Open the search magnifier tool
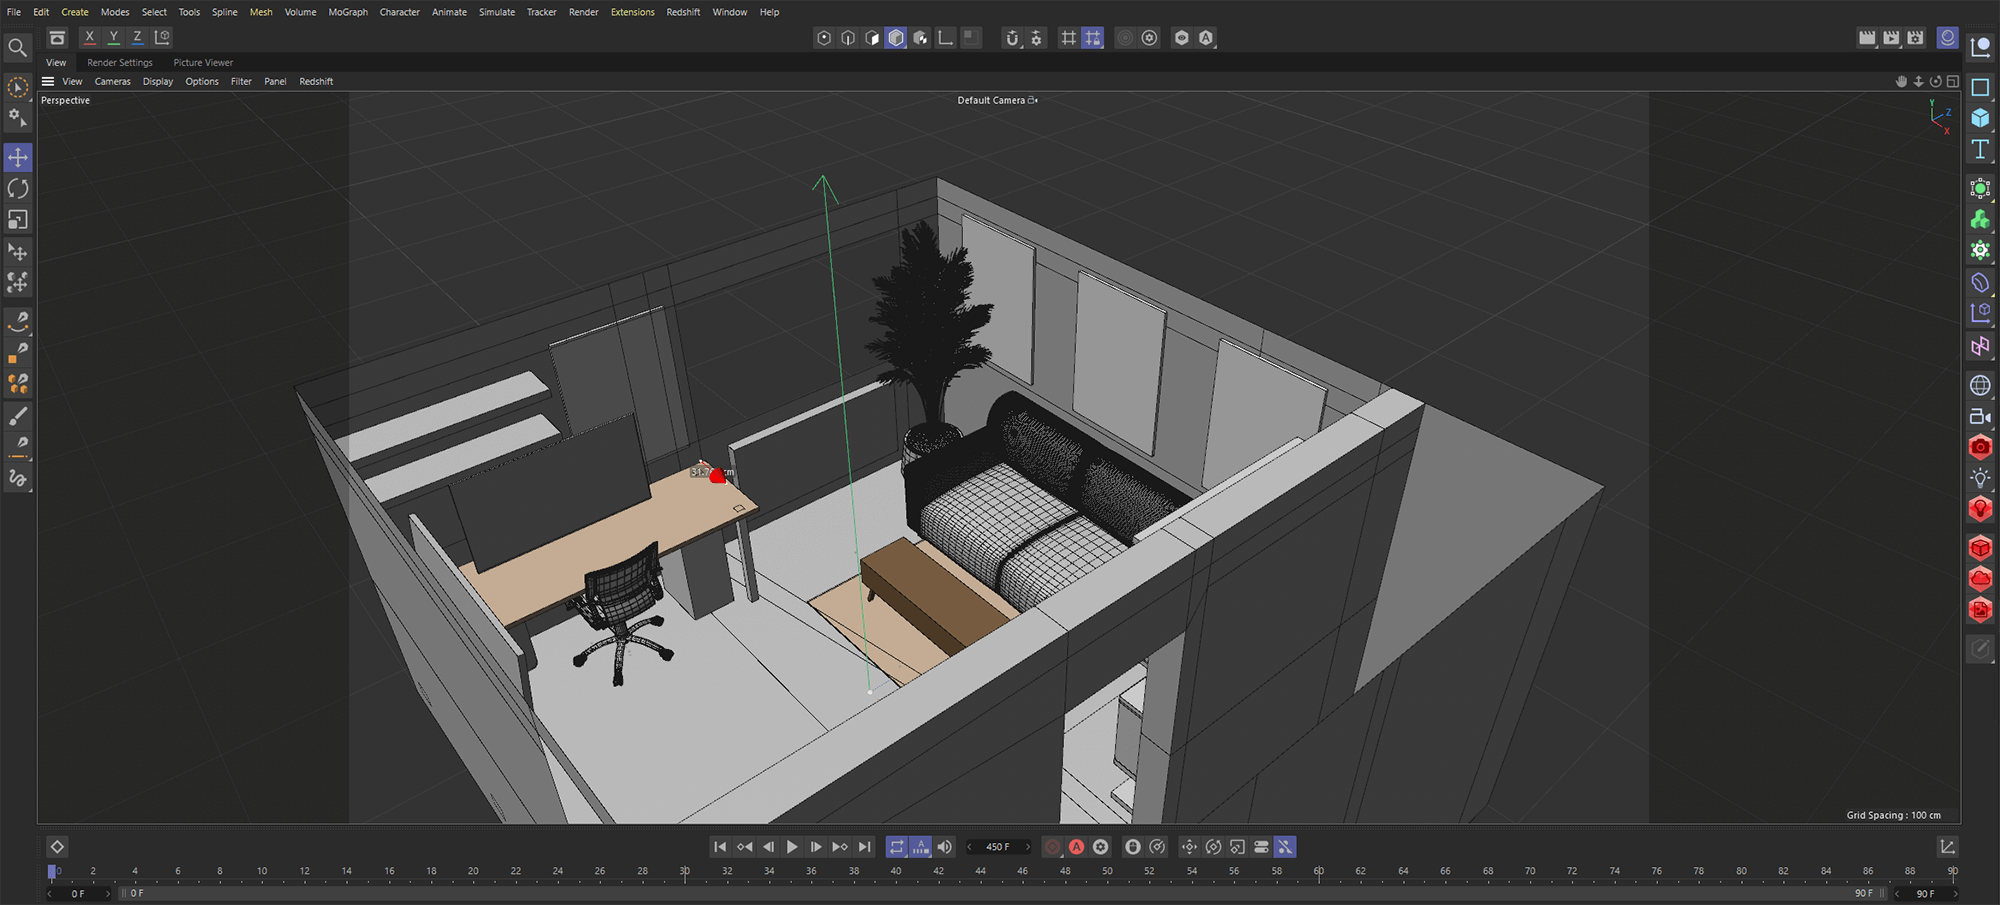Viewport: 2000px width, 905px height. tap(18, 47)
